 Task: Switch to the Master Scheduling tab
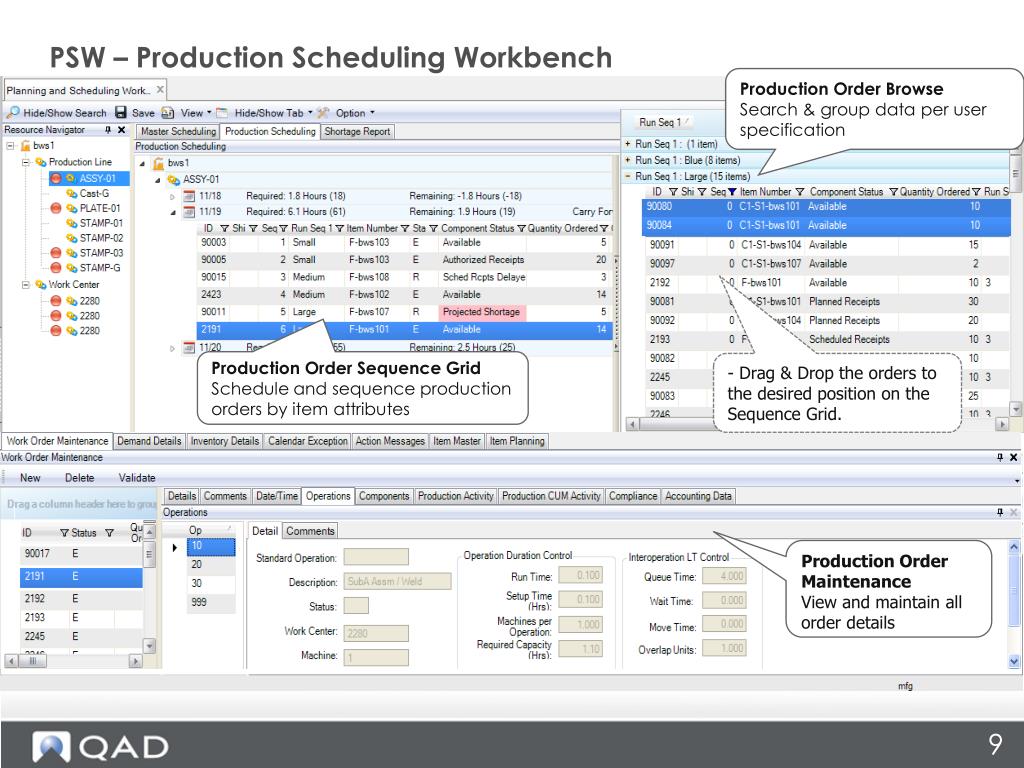[178, 131]
